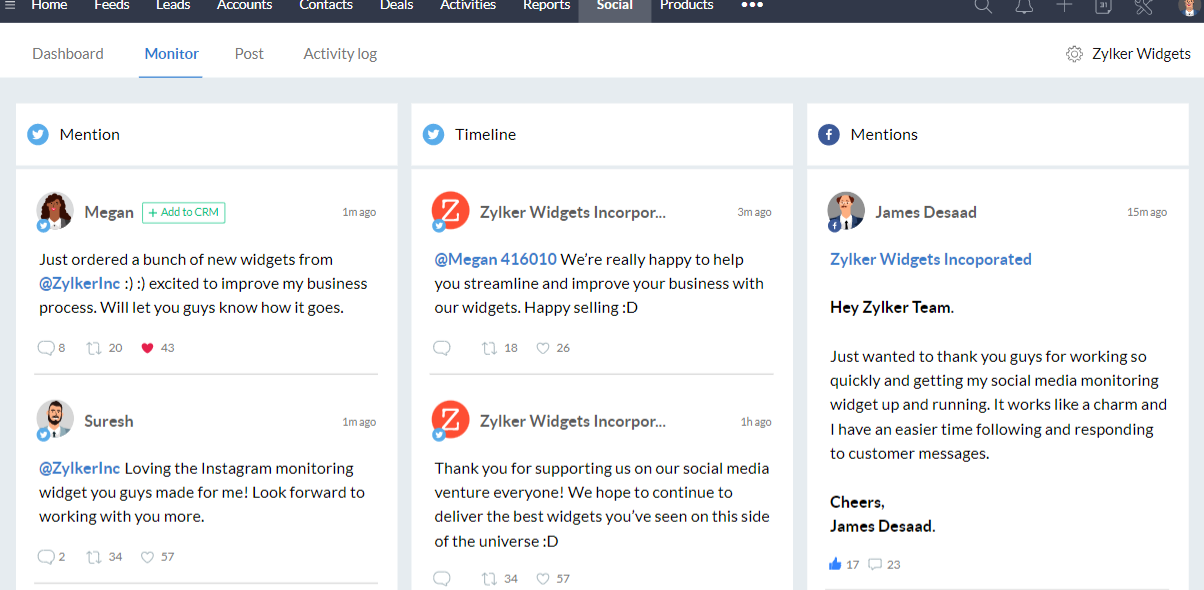This screenshot has width=1204, height=590.
Task: Open the Zylker Widgets brand settings
Action: coord(1141,54)
